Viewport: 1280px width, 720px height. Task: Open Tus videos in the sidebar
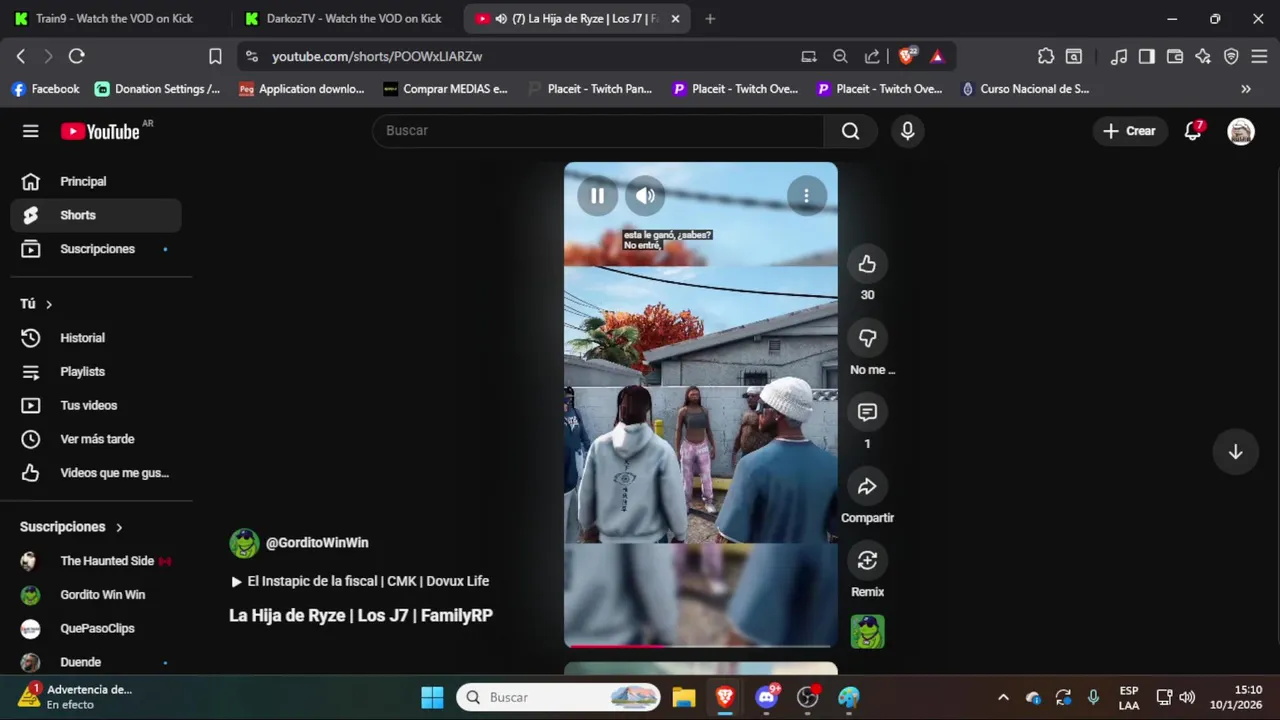(x=96, y=405)
